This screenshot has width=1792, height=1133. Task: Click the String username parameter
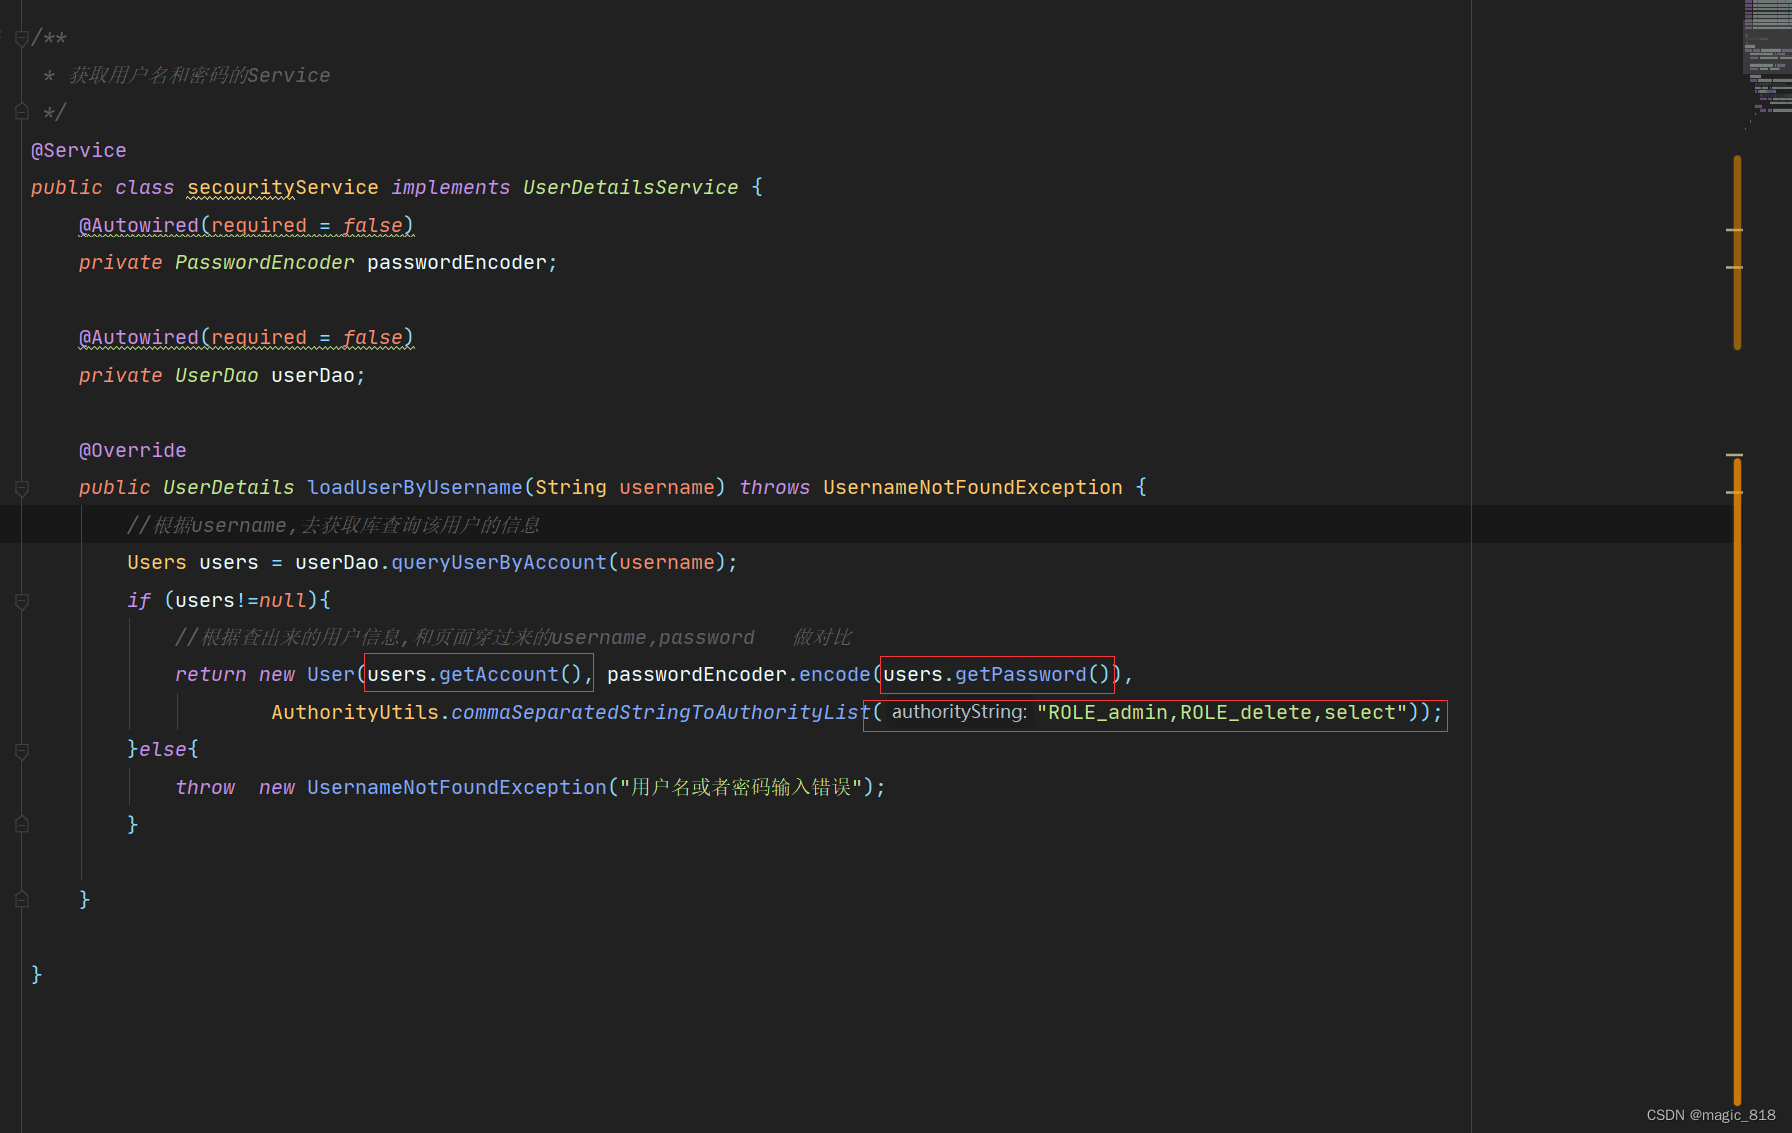[x=625, y=488]
